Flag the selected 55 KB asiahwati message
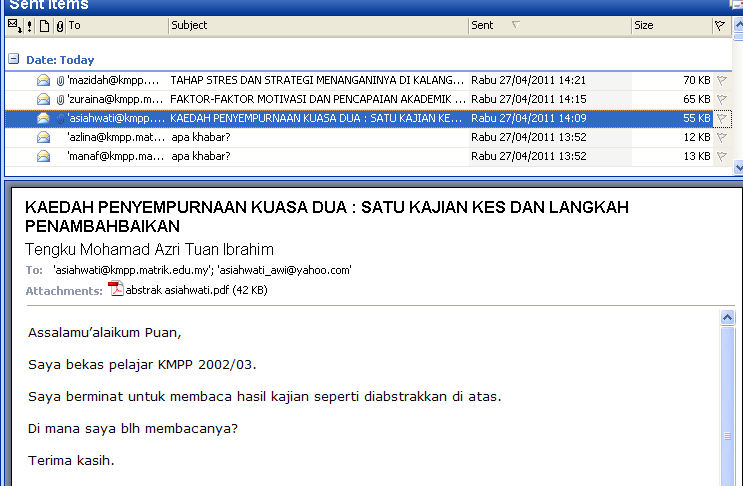This screenshot has height=486, width=743. 722,118
